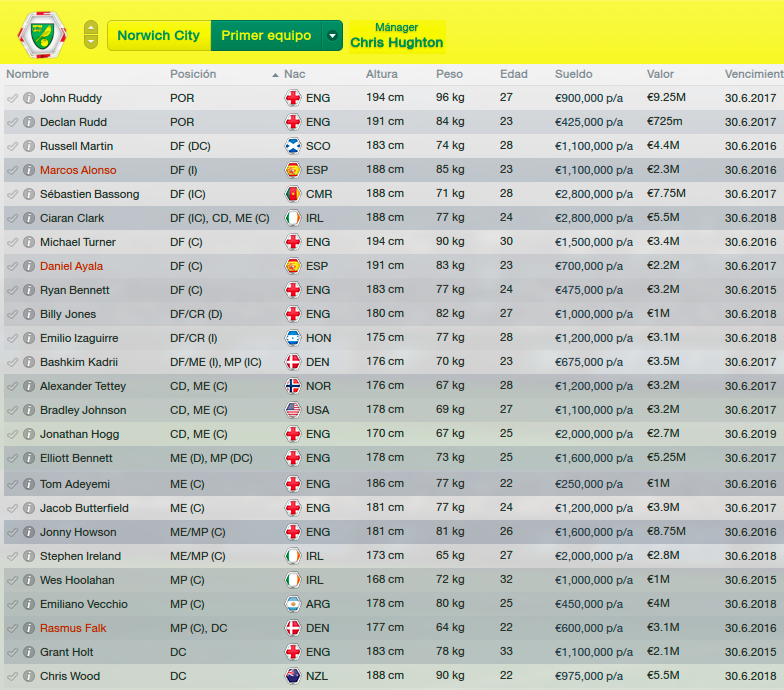This screenshot has width=784, height=690.
Task: Click the 96 kg weight for John Ruddy
Action: 450,98
